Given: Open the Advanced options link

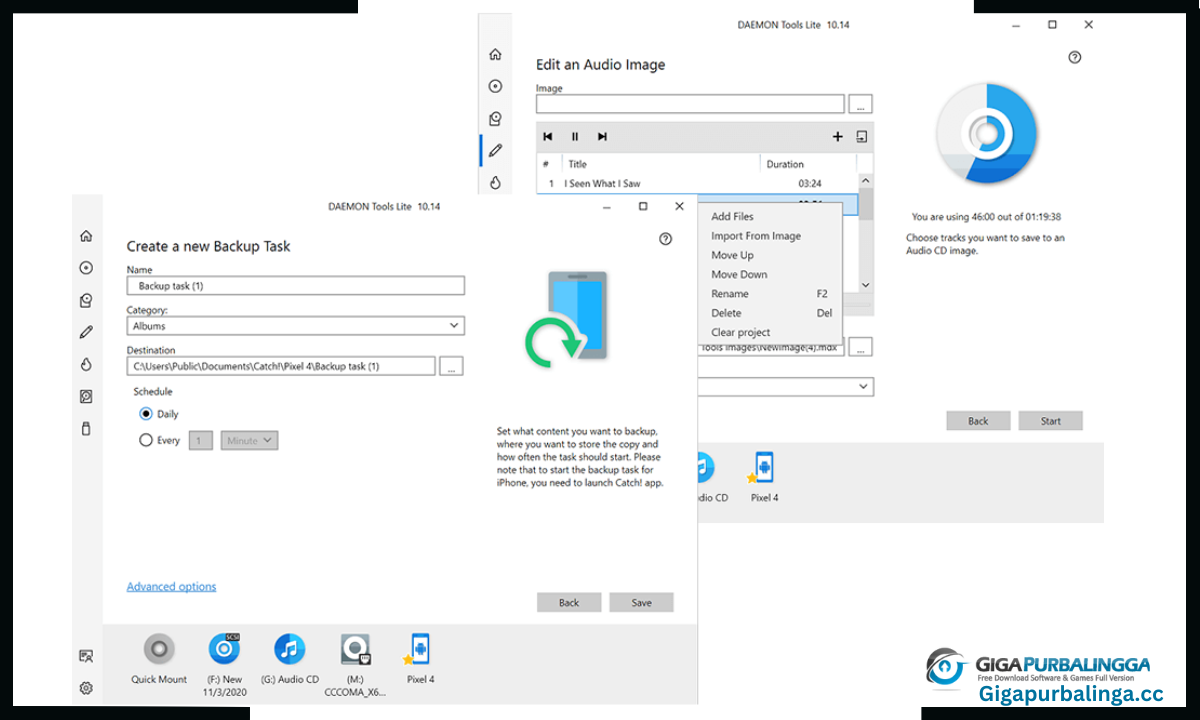Looking at the screenshot, I should [x=171, y=587].
